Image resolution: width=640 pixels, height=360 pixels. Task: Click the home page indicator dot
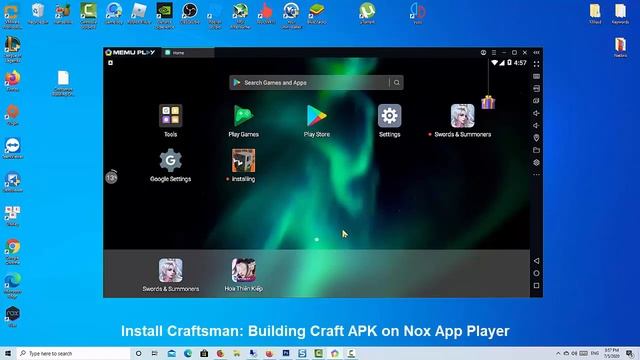pos(317,240)
